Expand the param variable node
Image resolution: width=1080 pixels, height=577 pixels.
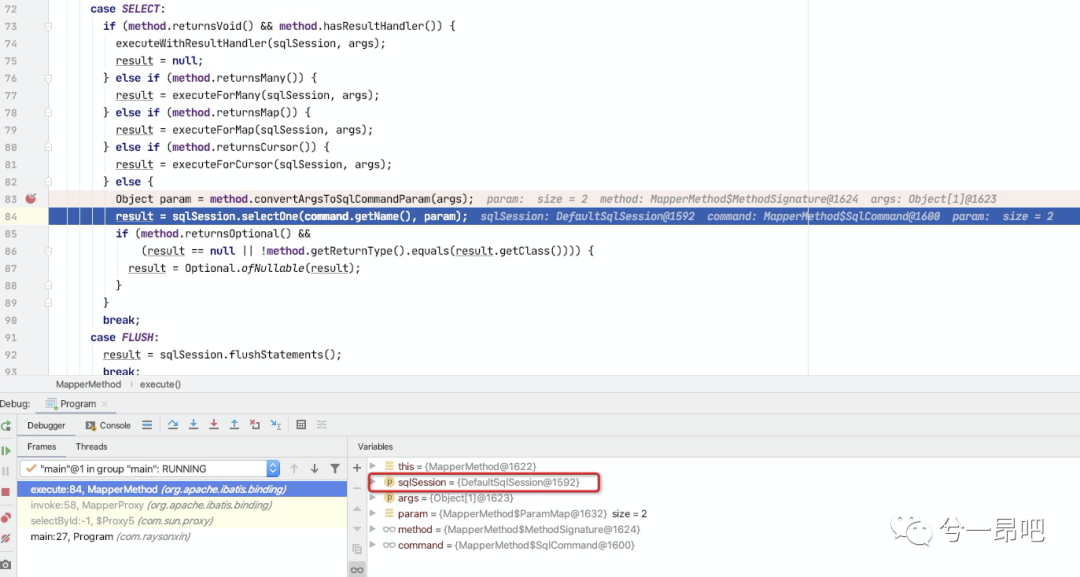pos(373,514)
